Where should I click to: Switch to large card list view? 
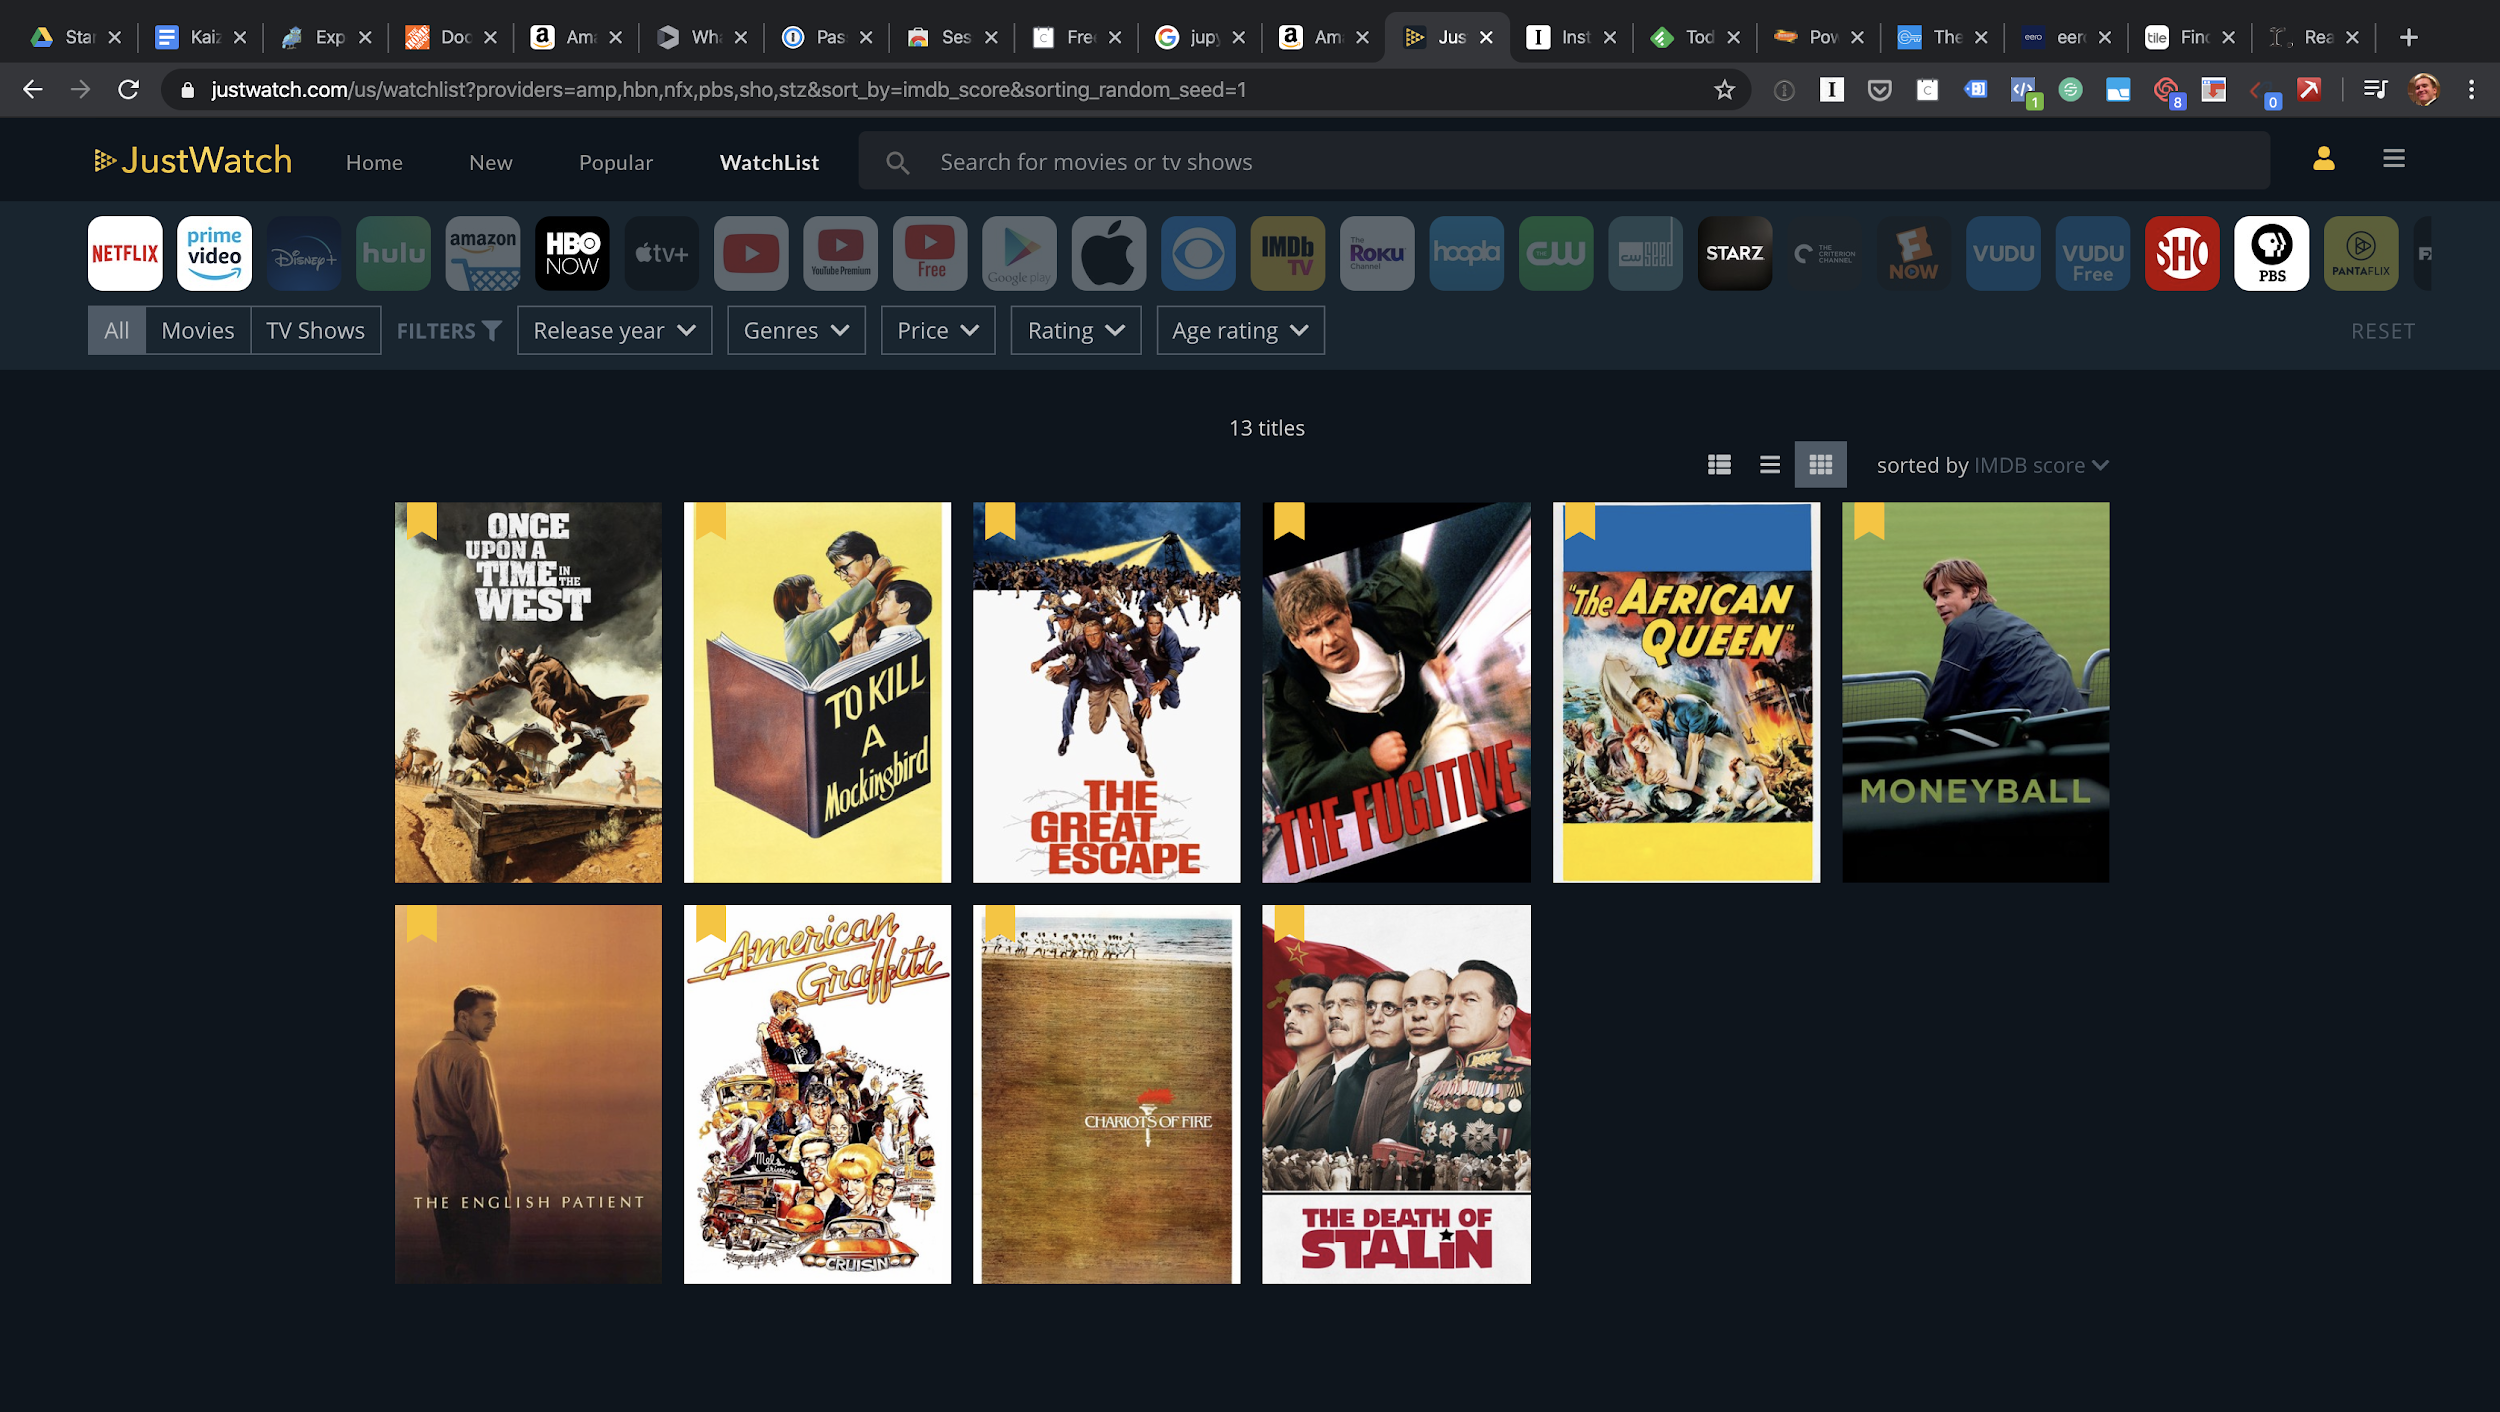(x=1719, y=465)
